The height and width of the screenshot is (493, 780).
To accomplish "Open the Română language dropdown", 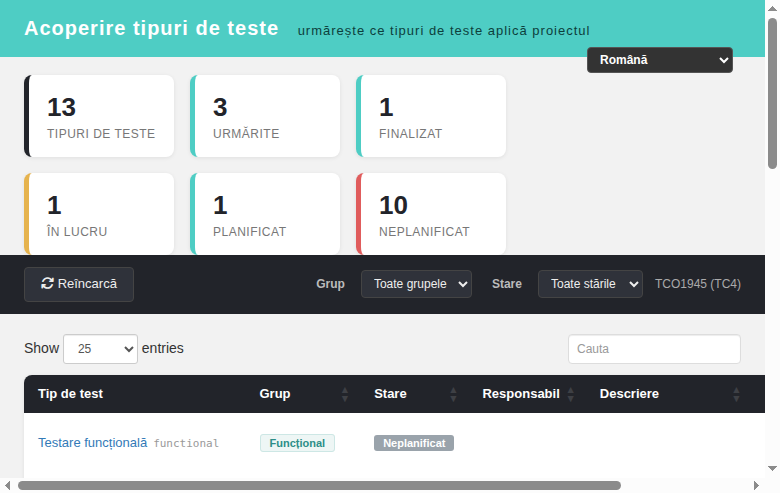I will pyautogui.click(x=660, y=60).
